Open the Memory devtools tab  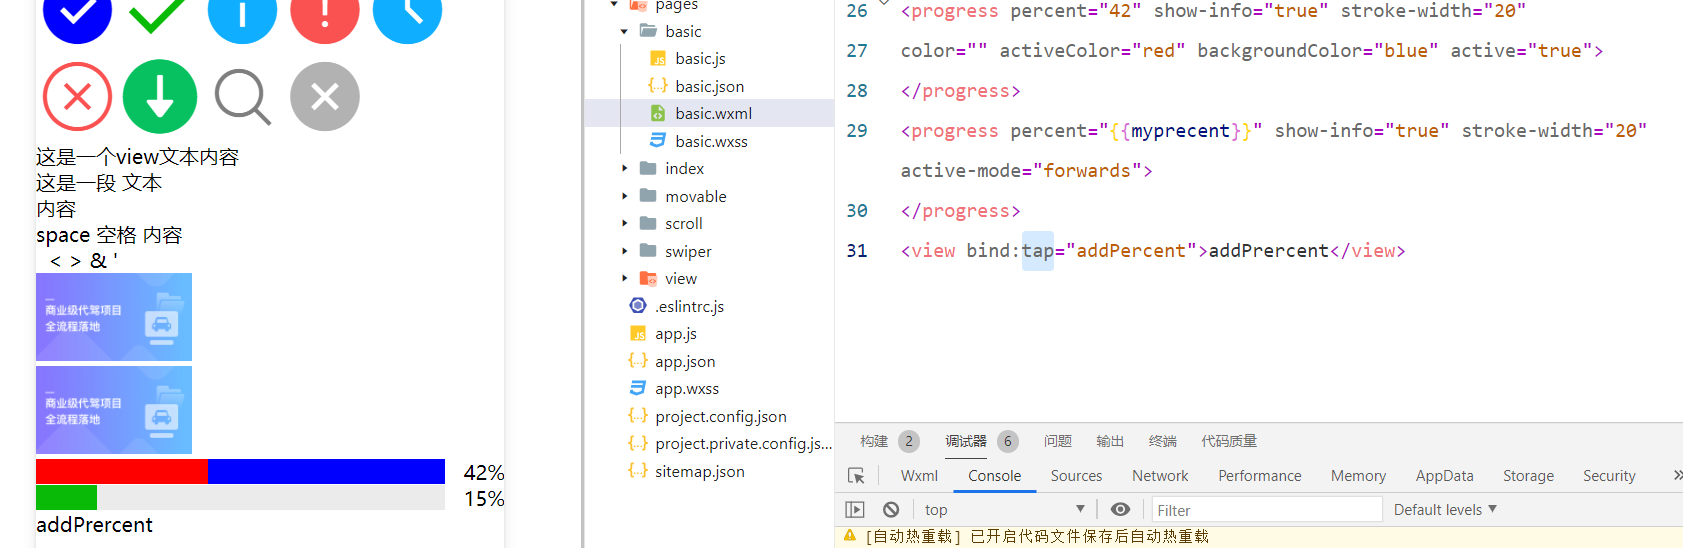[1358, 476]
